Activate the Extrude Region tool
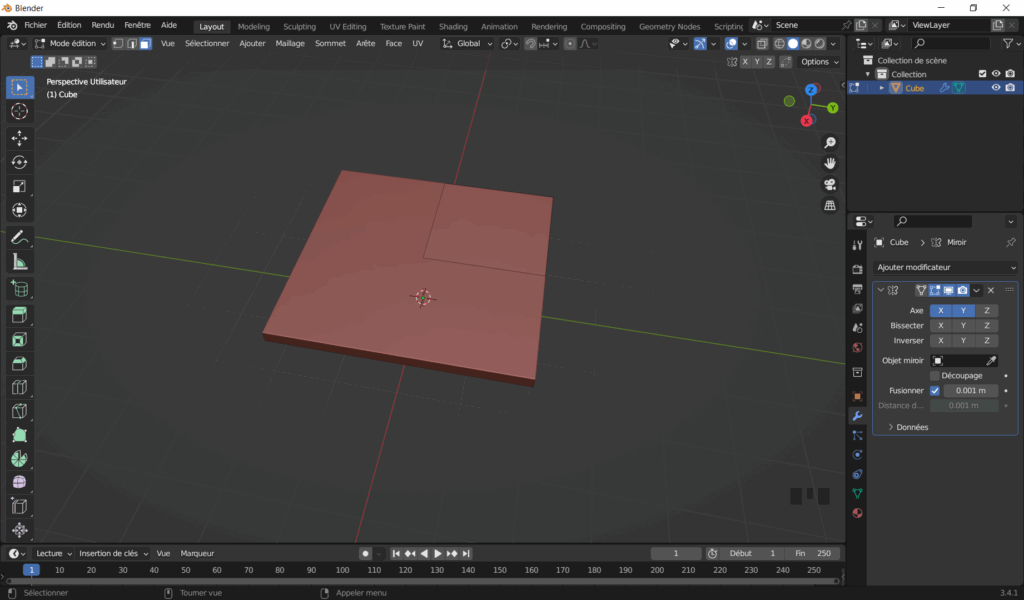 (20, 315)
